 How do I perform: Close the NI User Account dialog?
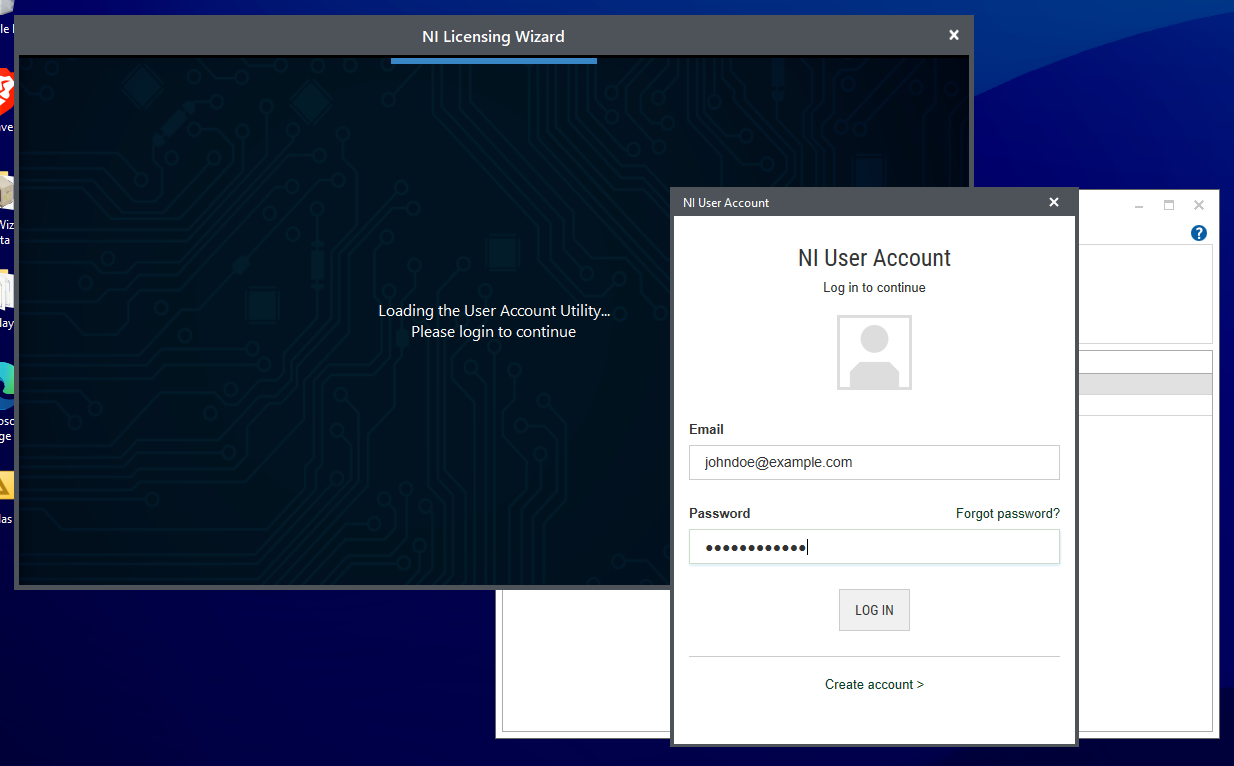coord(1053,202)
